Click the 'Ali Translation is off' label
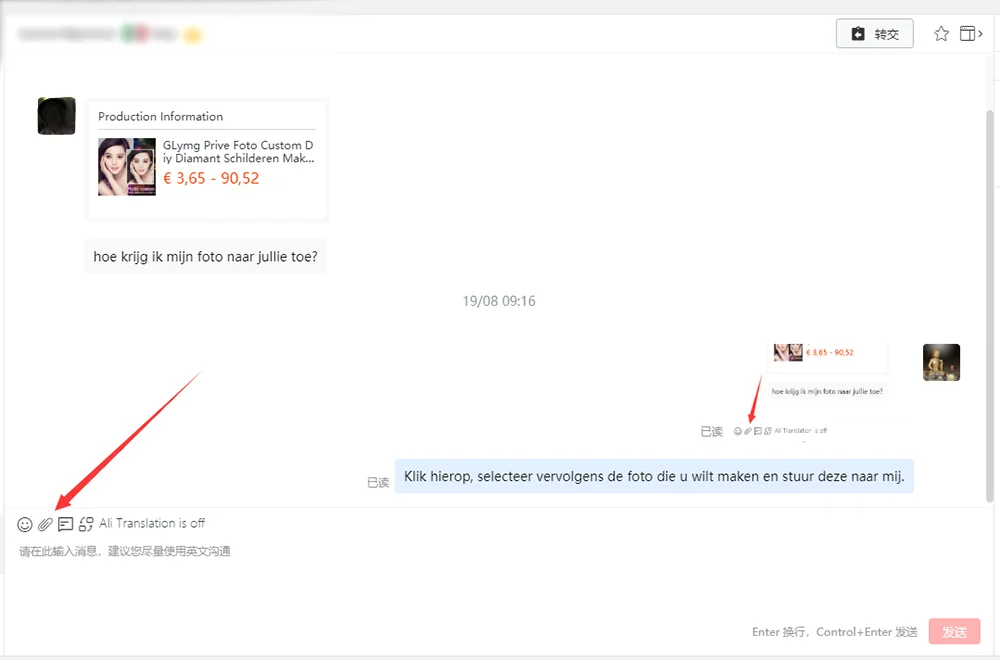This screenshot has width=1000, height=660. coord(152,524)
